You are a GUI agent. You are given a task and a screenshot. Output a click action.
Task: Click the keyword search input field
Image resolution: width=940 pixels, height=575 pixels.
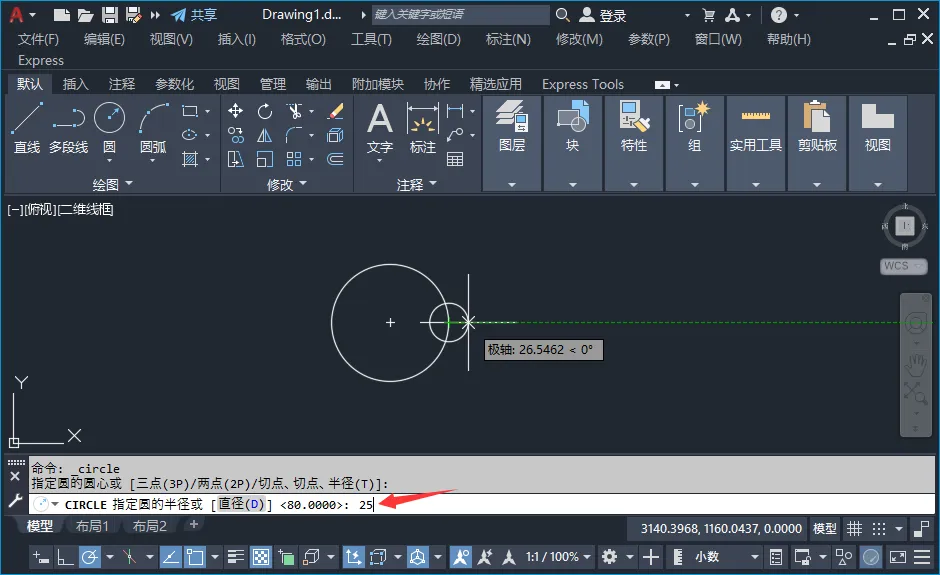460,14
